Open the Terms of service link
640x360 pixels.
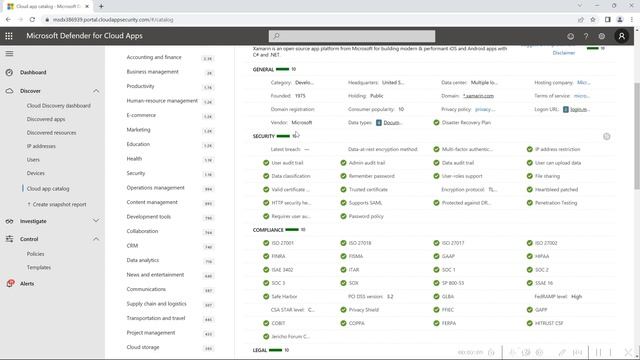[x=582, y=96]
